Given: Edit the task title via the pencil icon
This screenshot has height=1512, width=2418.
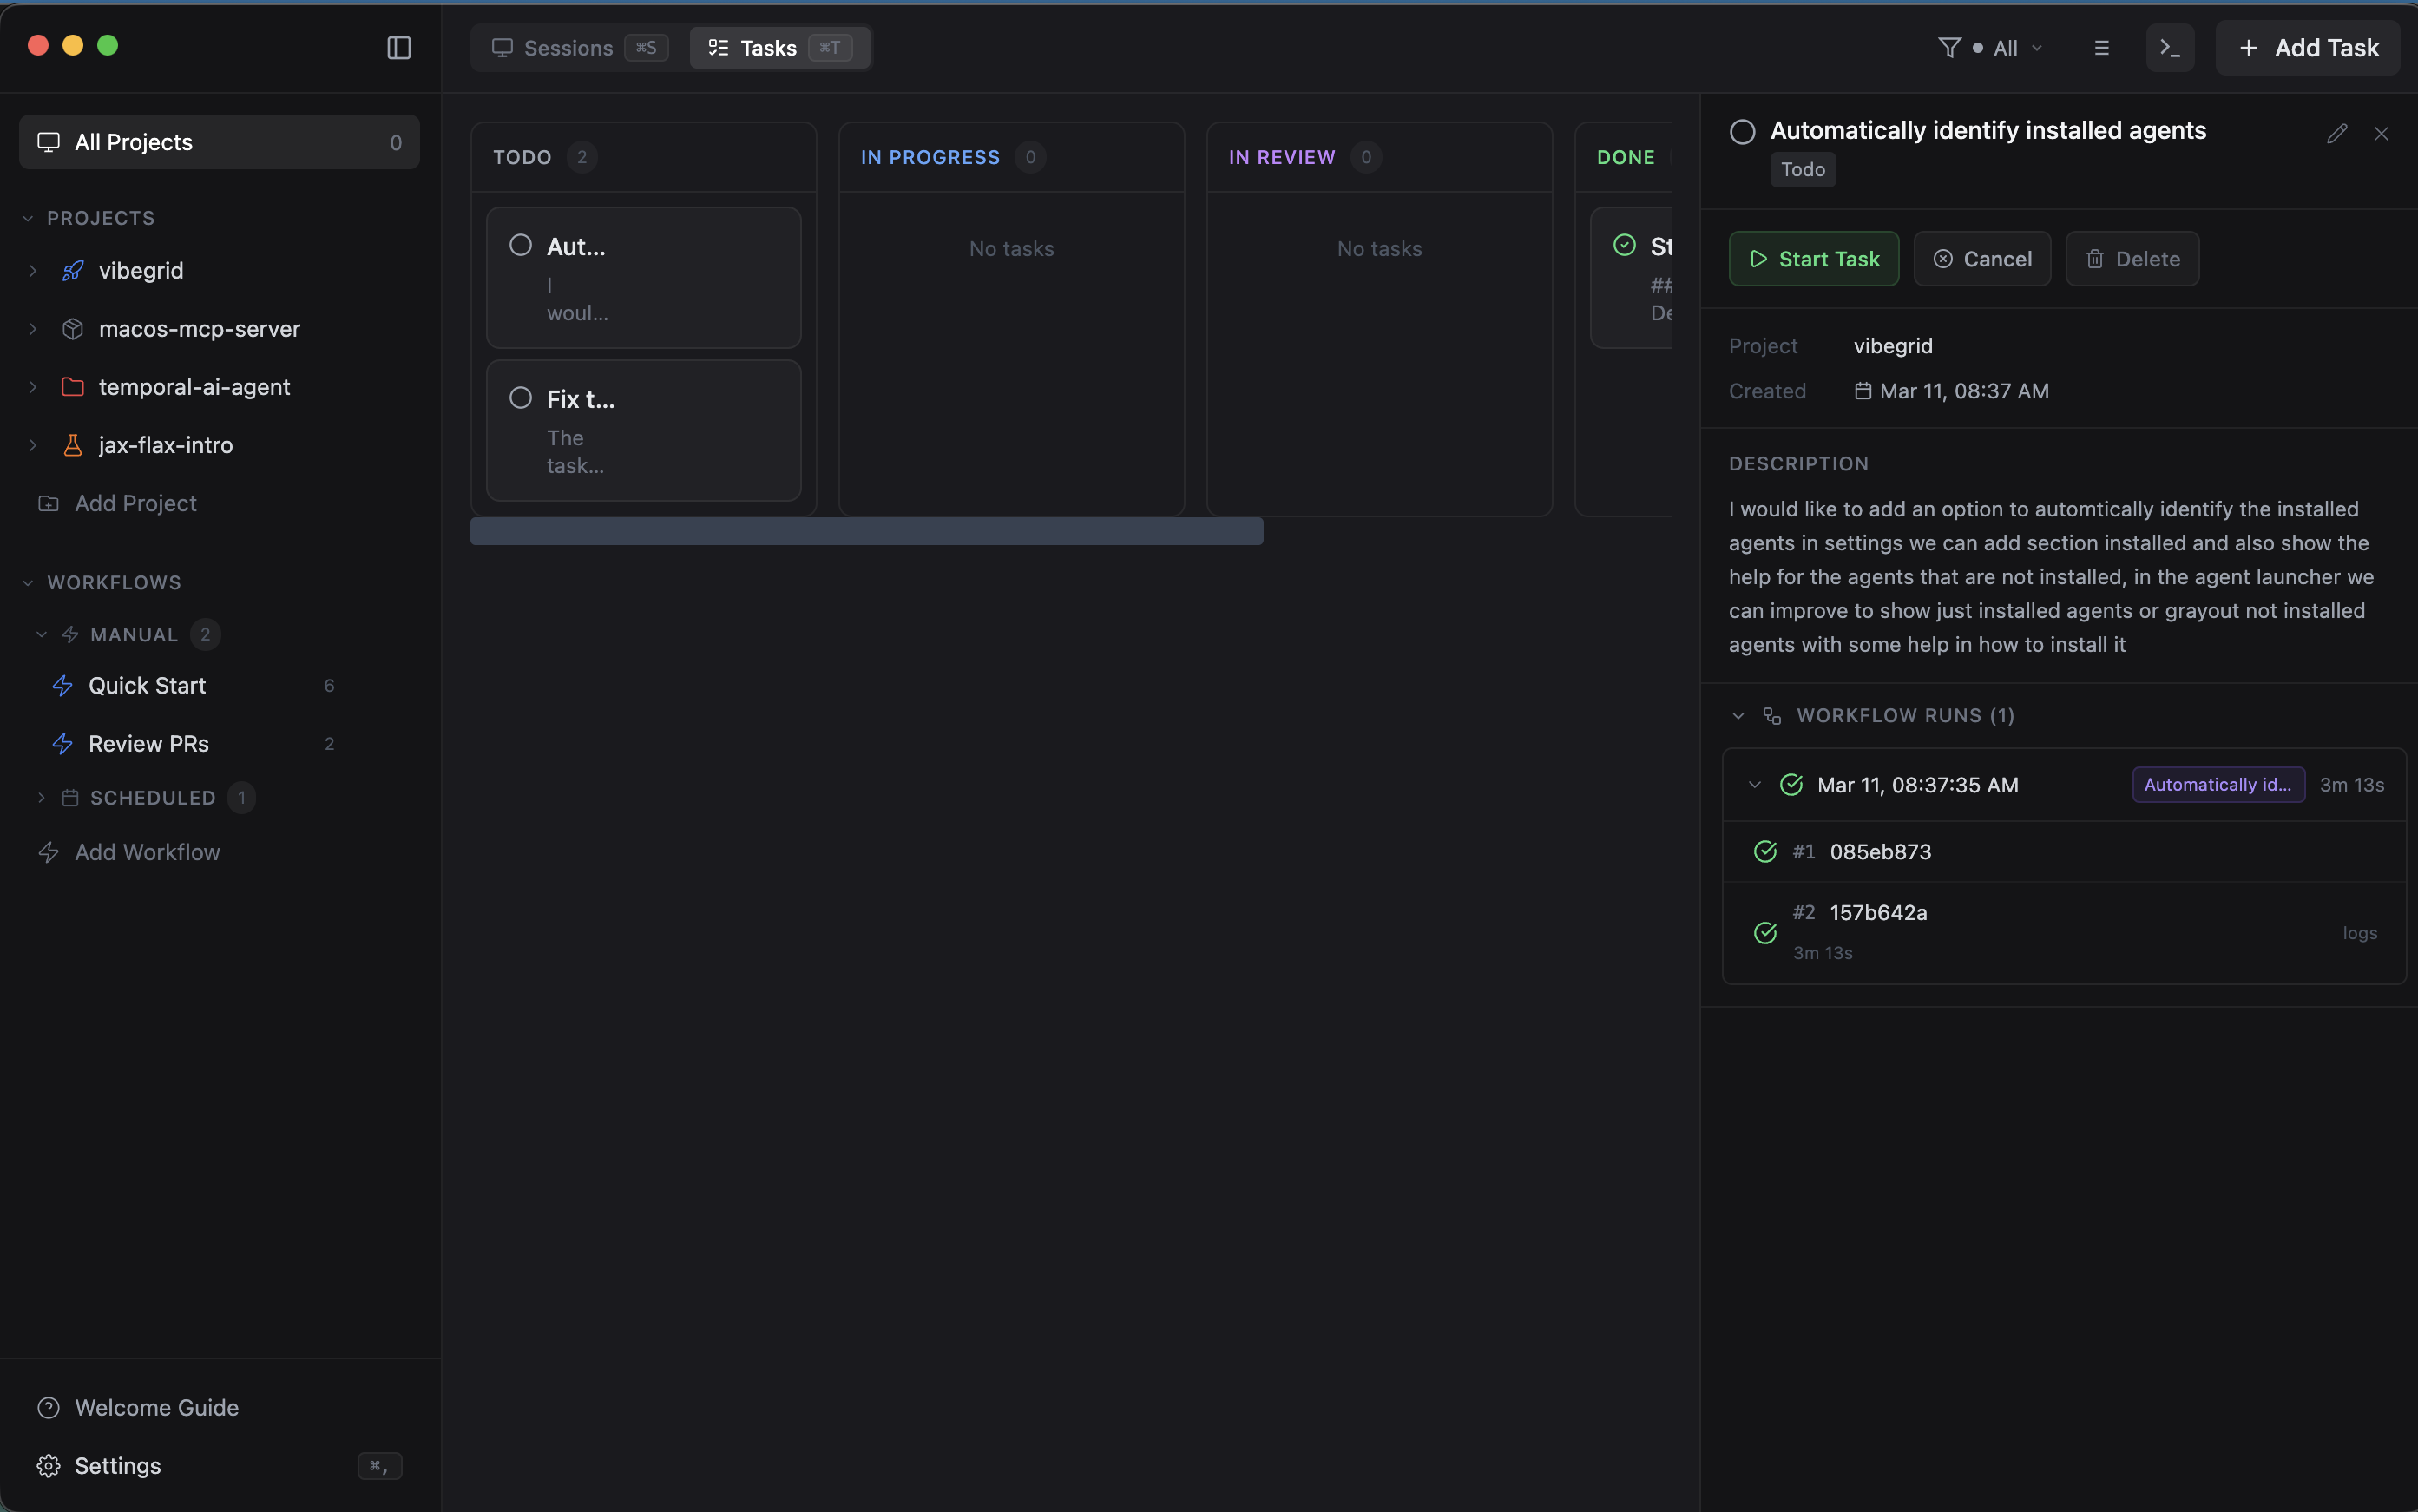Looking at the screenshot, I should coord(2337,132).
